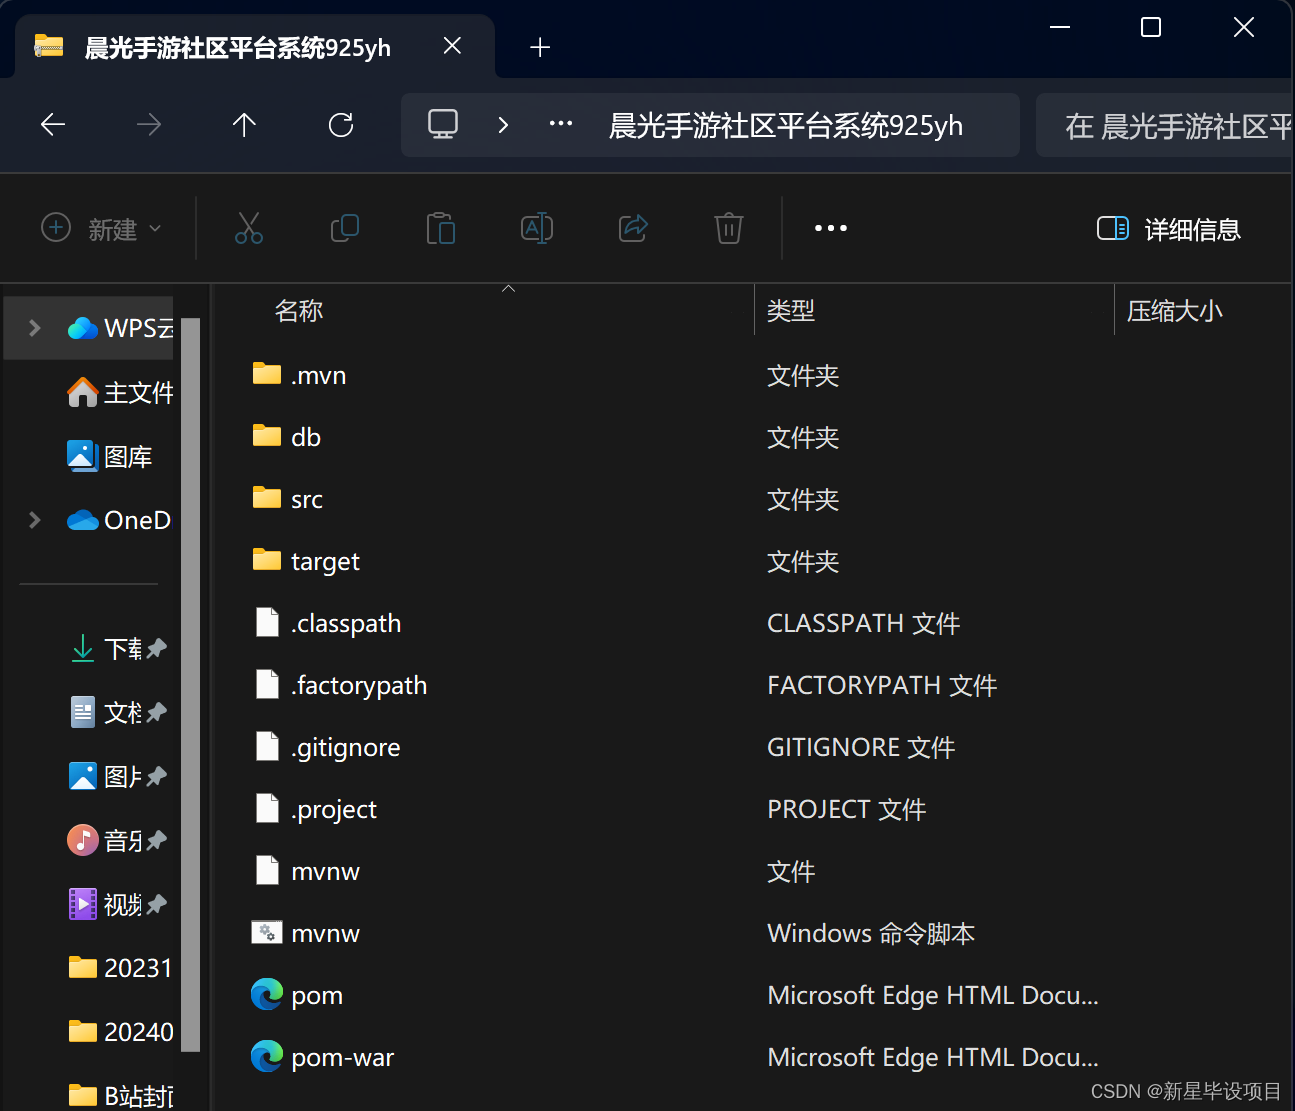Open WPS云 in the sidebar
Viewport: 1295px width, 1111px height.
point(120,328)
